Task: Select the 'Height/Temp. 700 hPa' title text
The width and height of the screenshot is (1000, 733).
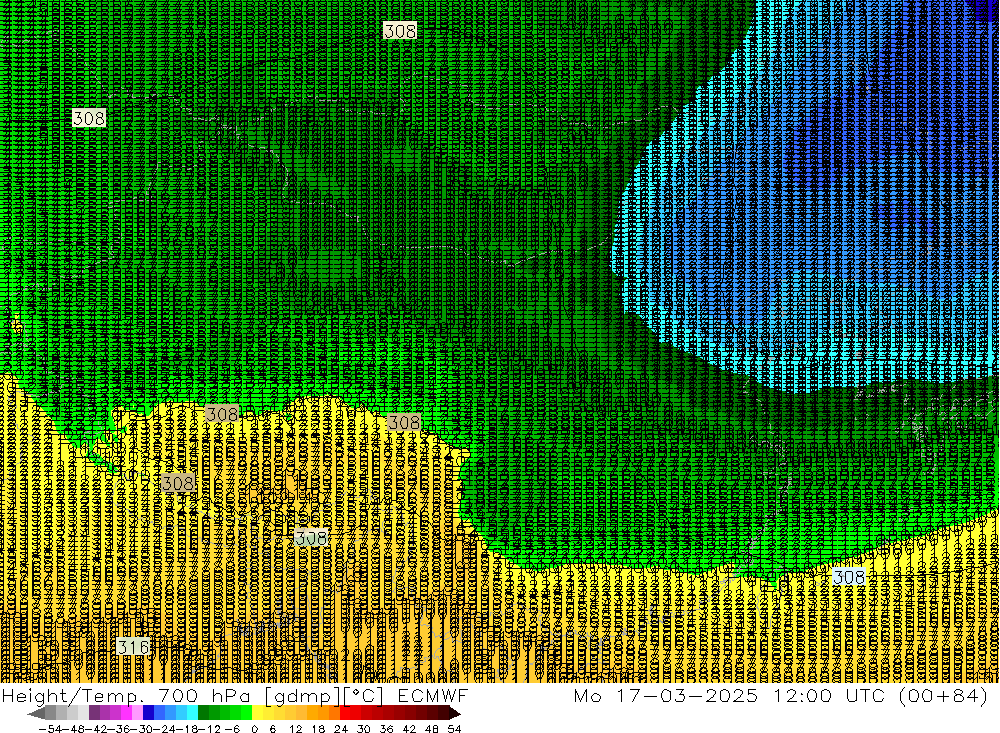Action: point(128,695)
